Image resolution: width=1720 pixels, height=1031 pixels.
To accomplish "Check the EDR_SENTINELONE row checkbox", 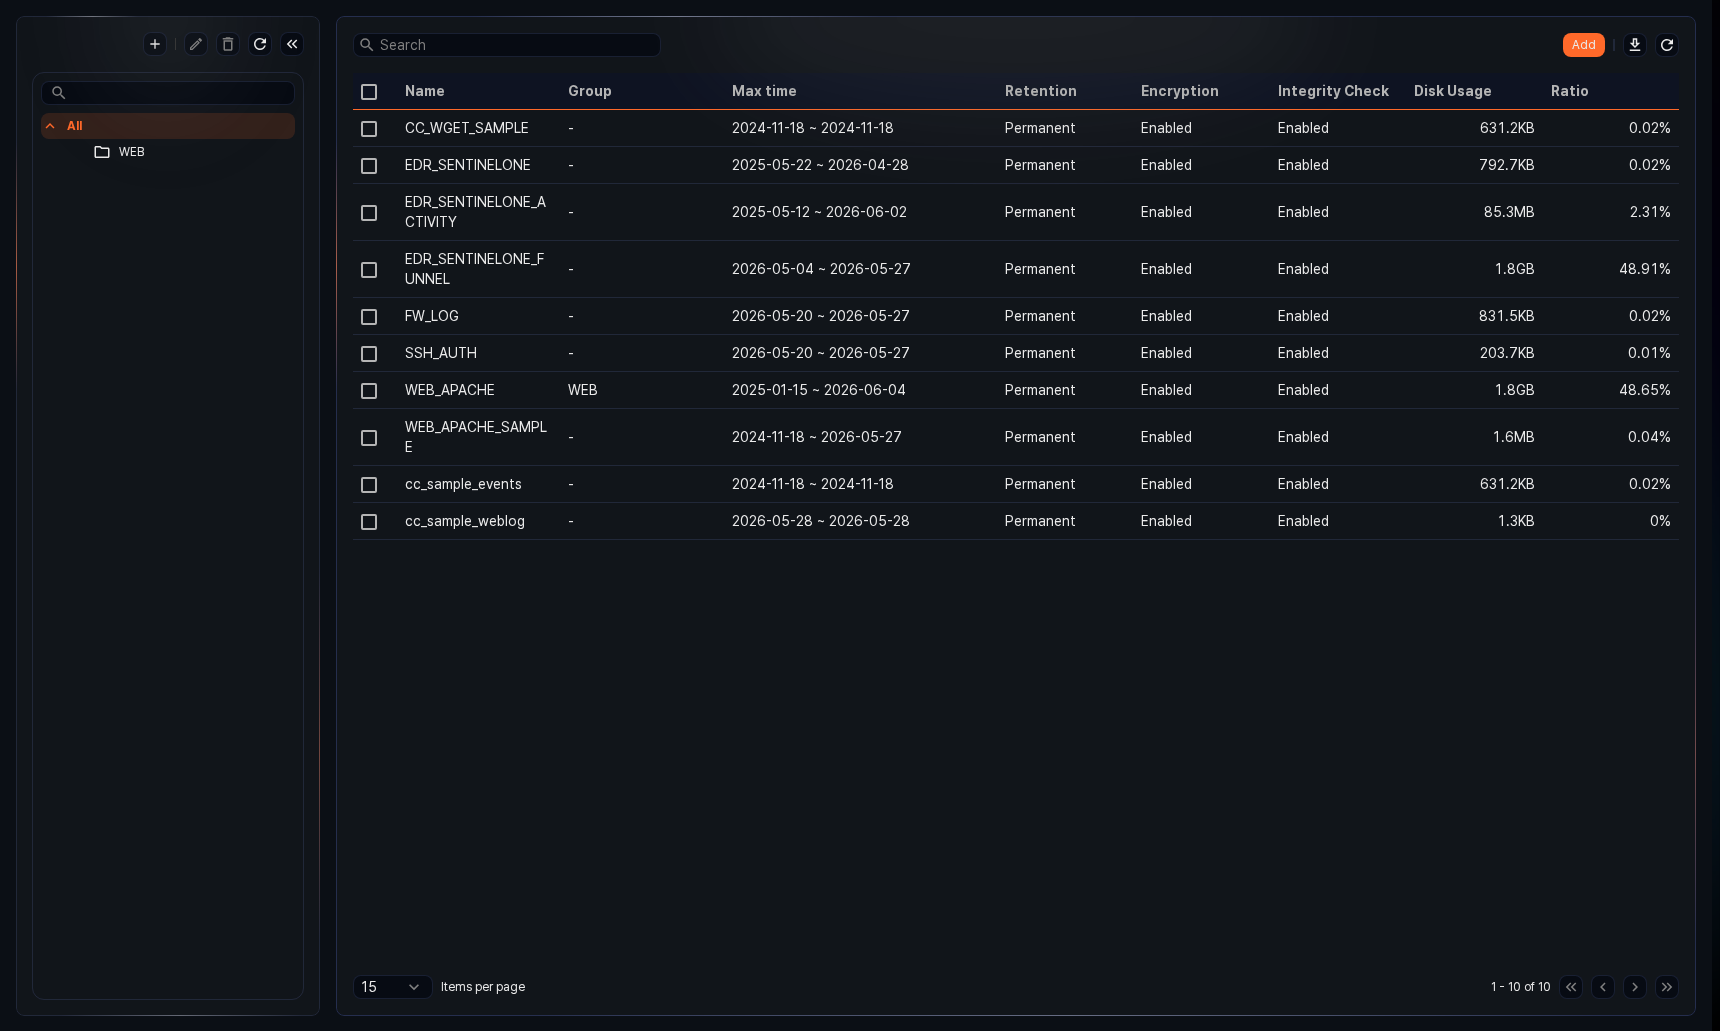I will coord(369,166).
